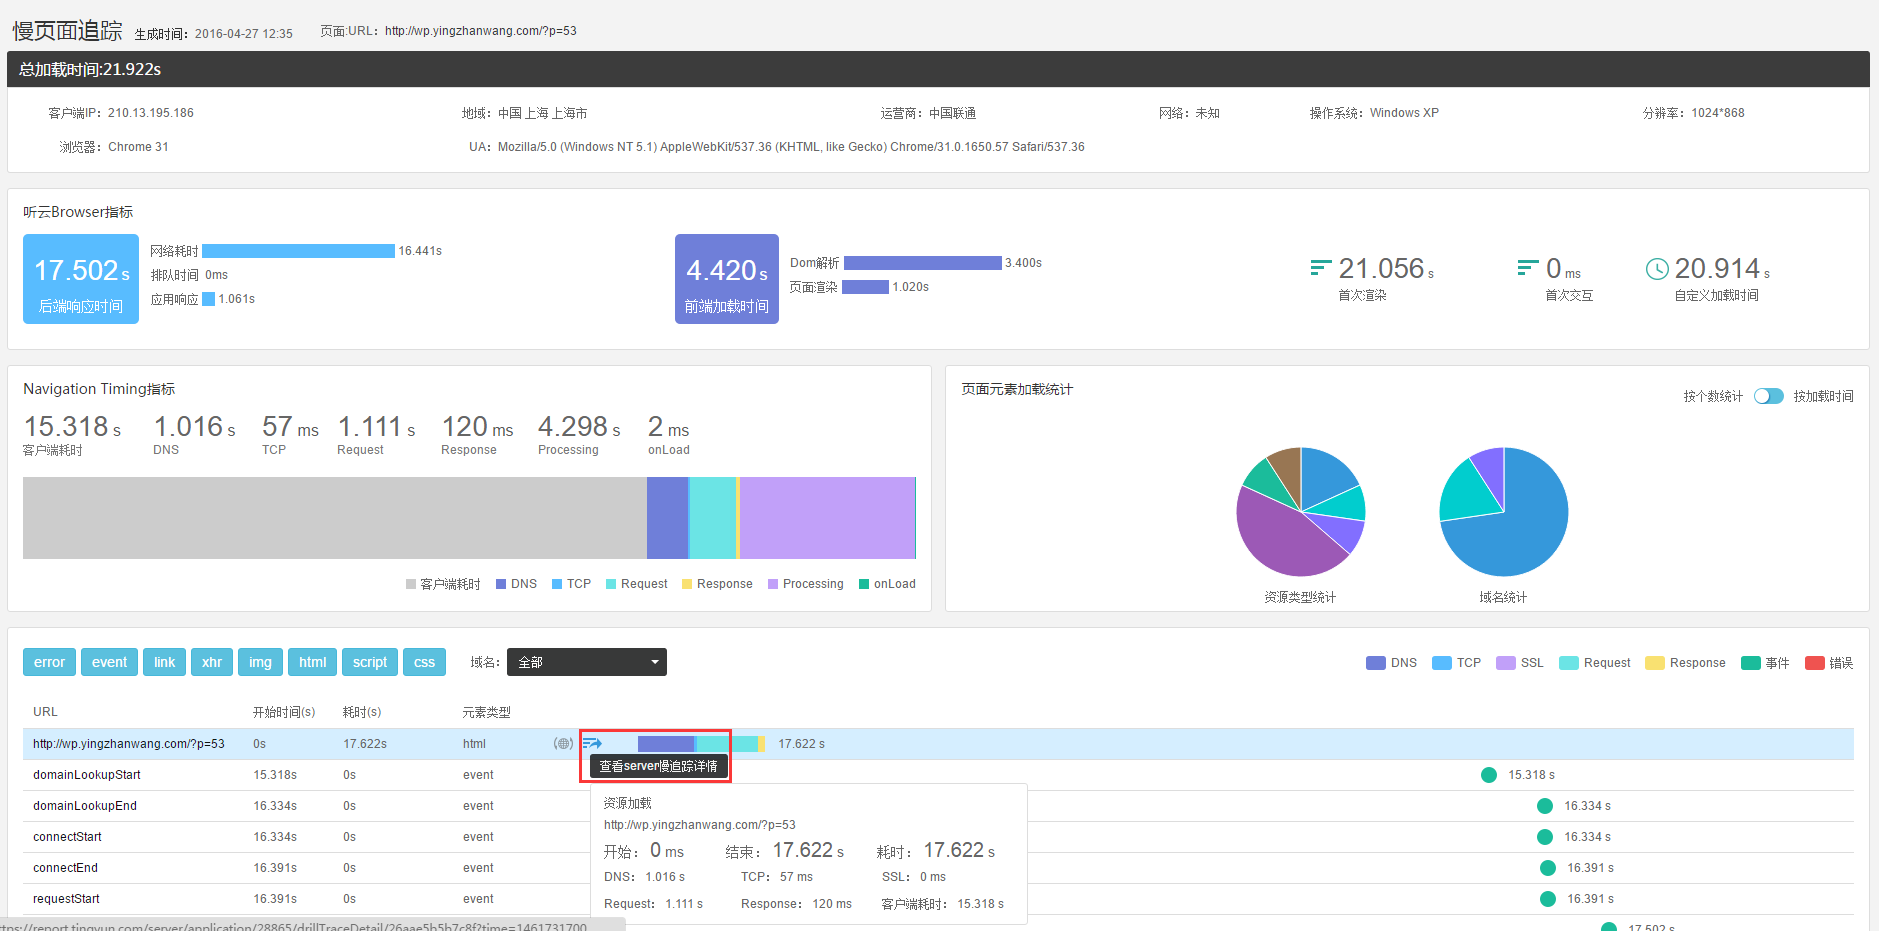
Task: Click the 资源类型统计 pie chart
Action: pos(1300,512)
